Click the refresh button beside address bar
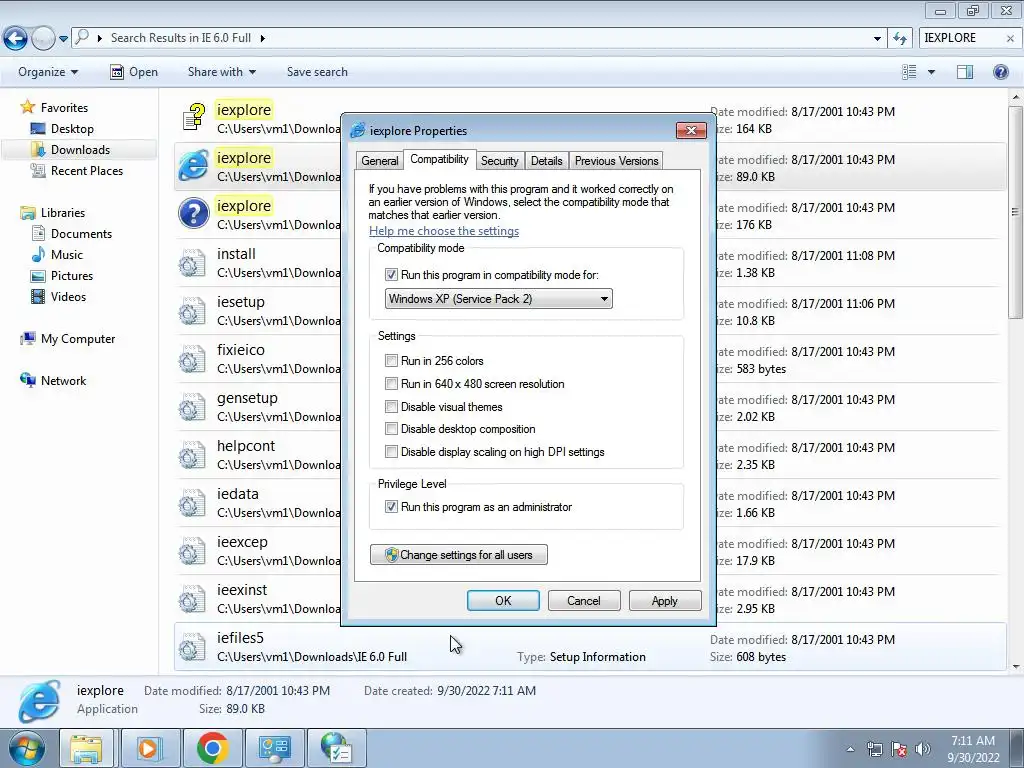The height and width of the screenshot is (768, 1024). coord(901,39)
